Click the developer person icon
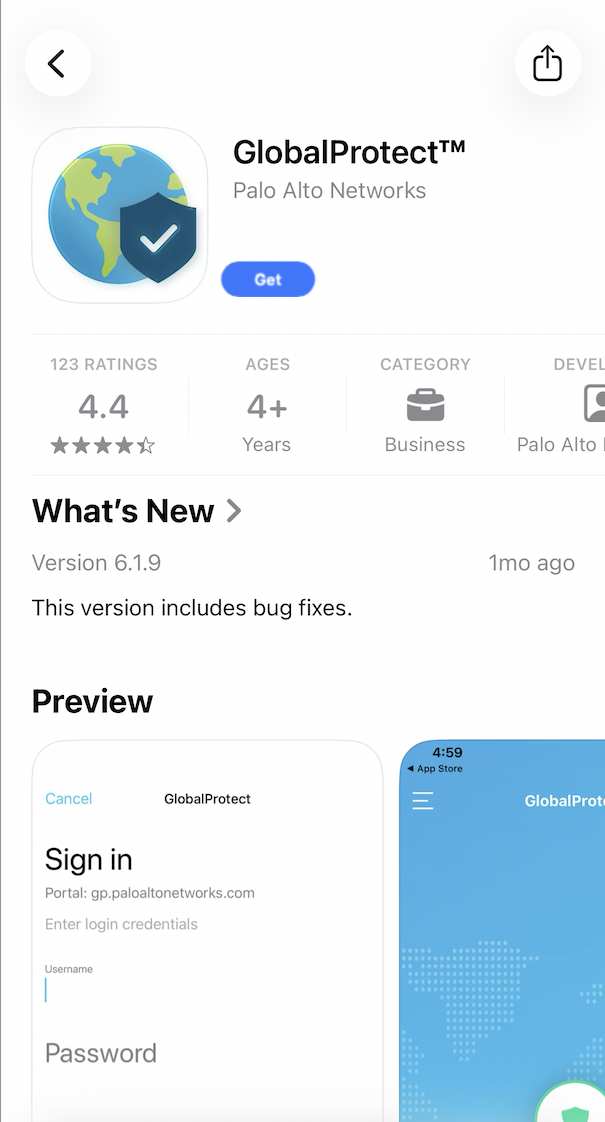Screen dimensions: 605x1122 596,404
